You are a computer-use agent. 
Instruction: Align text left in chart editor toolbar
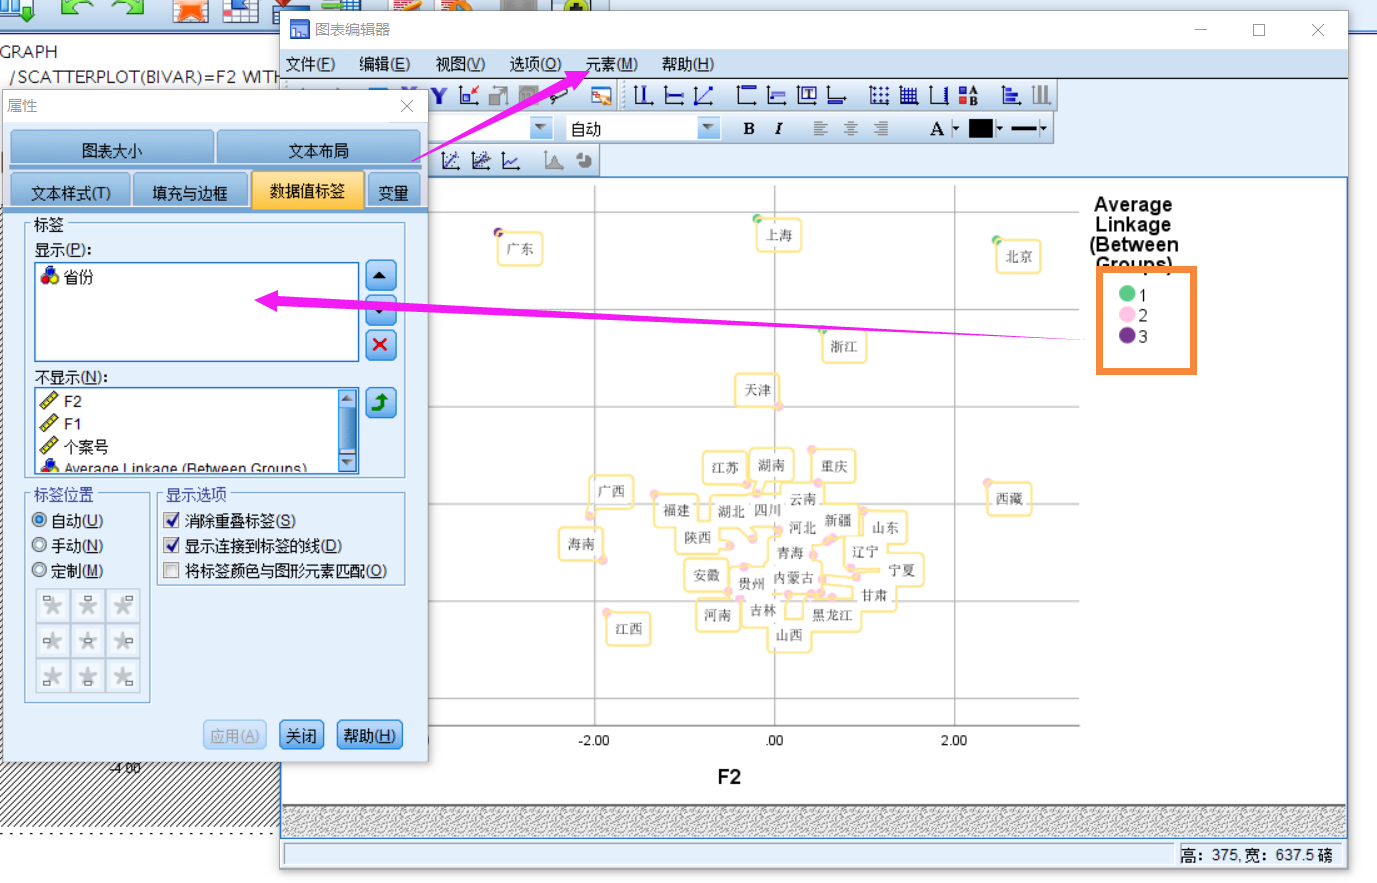(x=820, y=129)
